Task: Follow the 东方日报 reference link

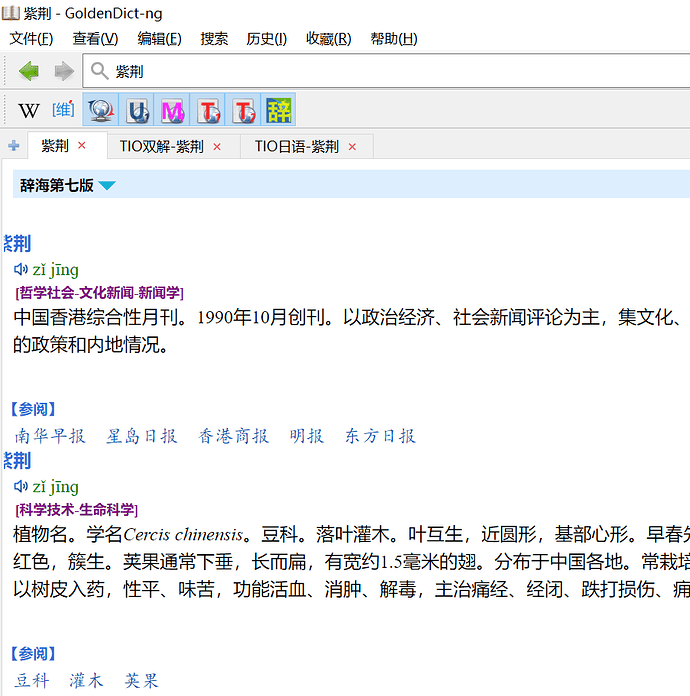Action: 380,436
